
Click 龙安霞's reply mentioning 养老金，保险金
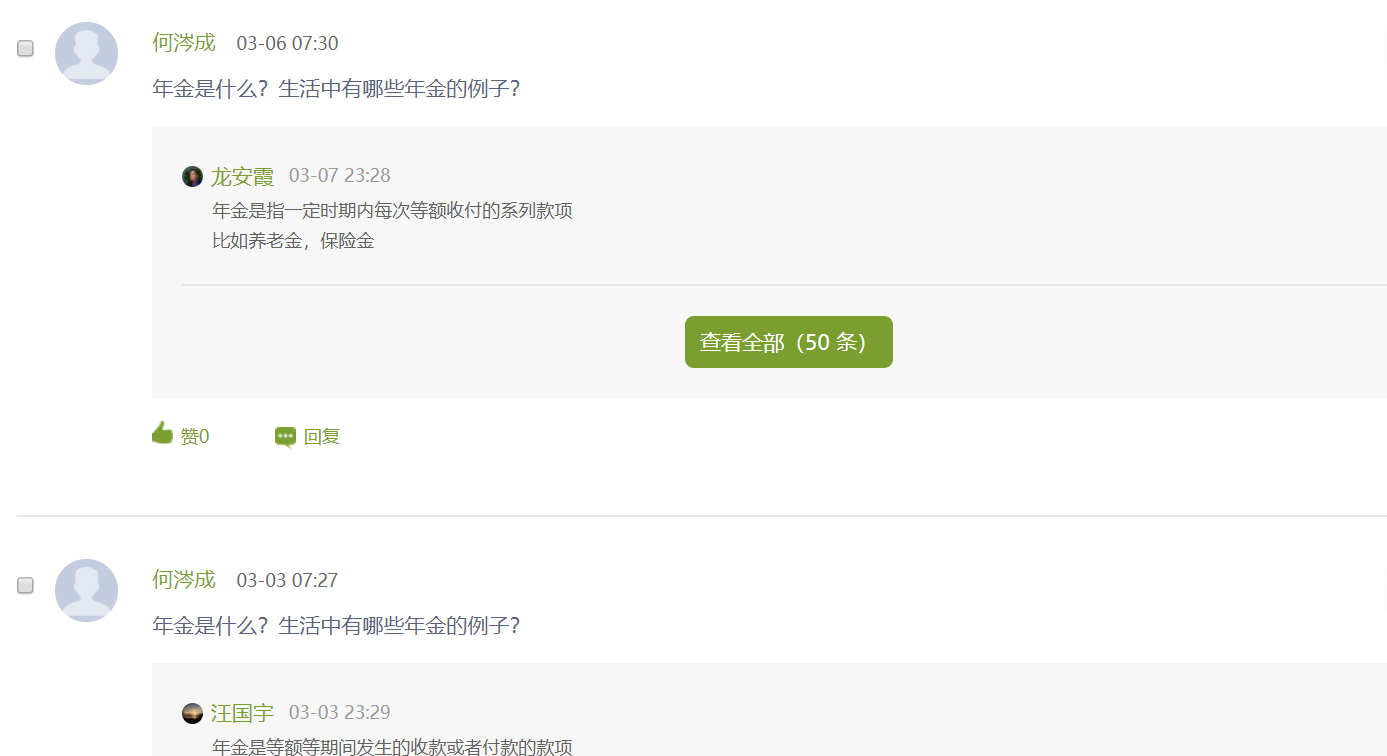(x=294, y=241)
